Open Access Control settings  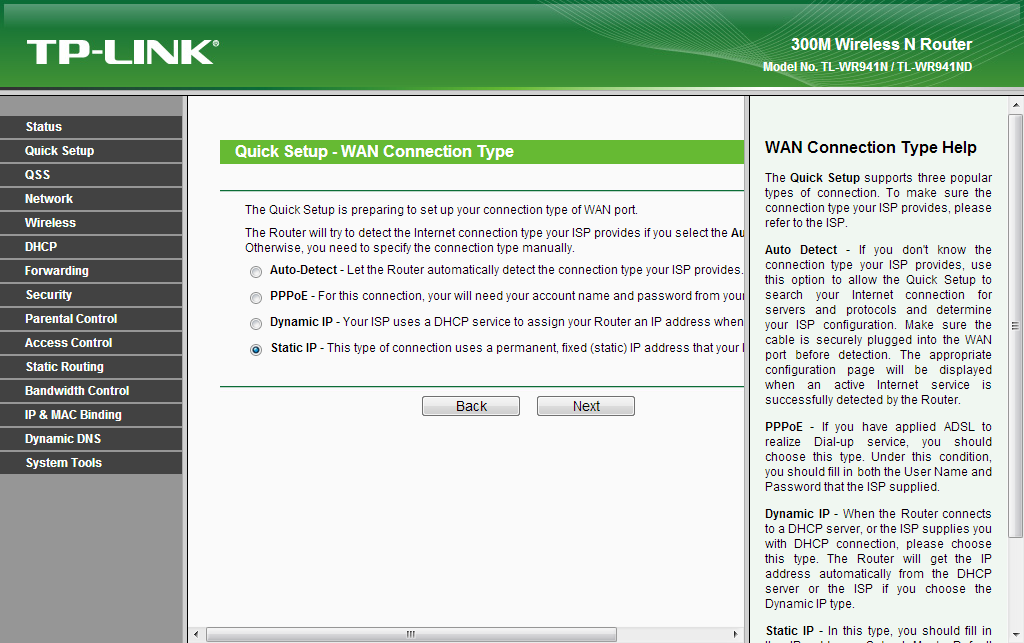[x=91, y=343]
